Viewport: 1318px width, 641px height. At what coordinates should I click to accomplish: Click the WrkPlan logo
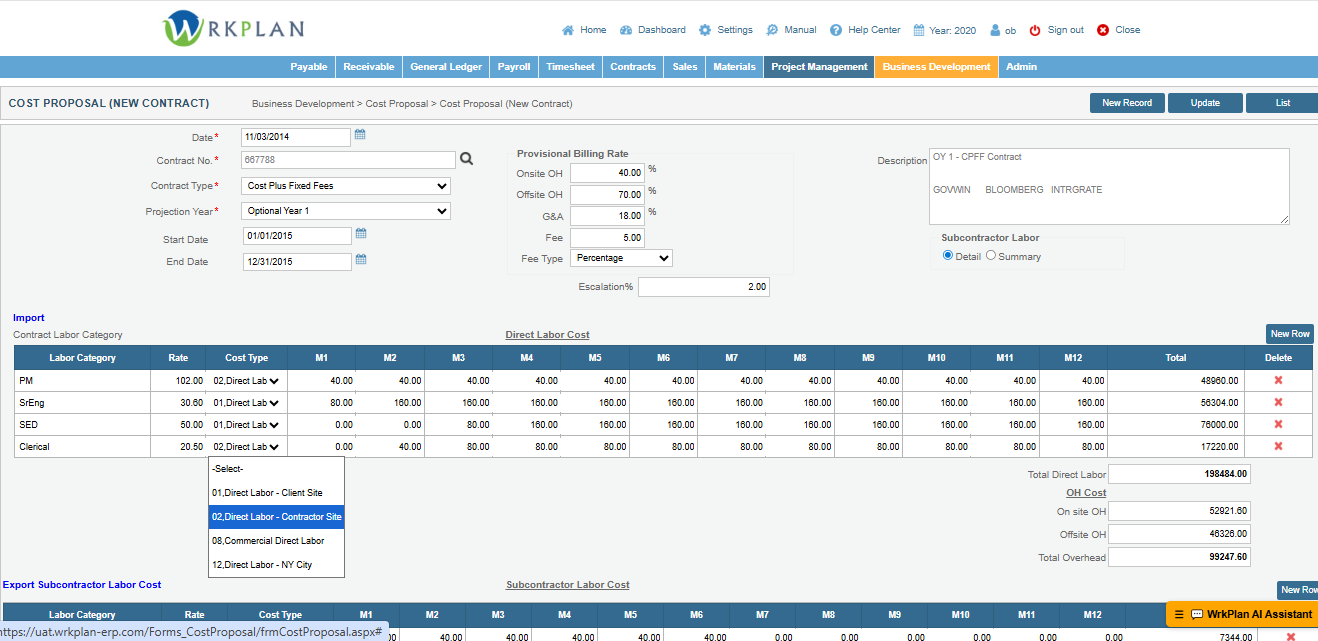pyautogui.click(x=234, y=28)
